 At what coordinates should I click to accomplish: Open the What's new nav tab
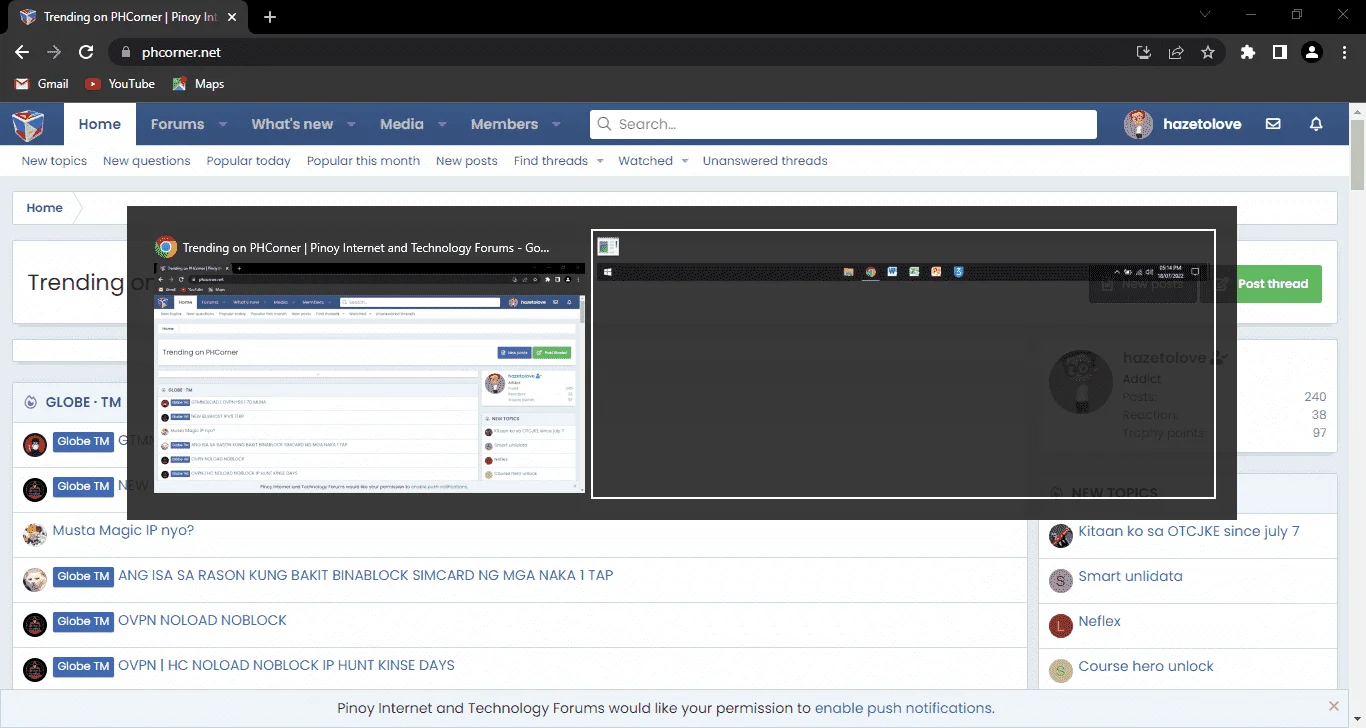292,124
